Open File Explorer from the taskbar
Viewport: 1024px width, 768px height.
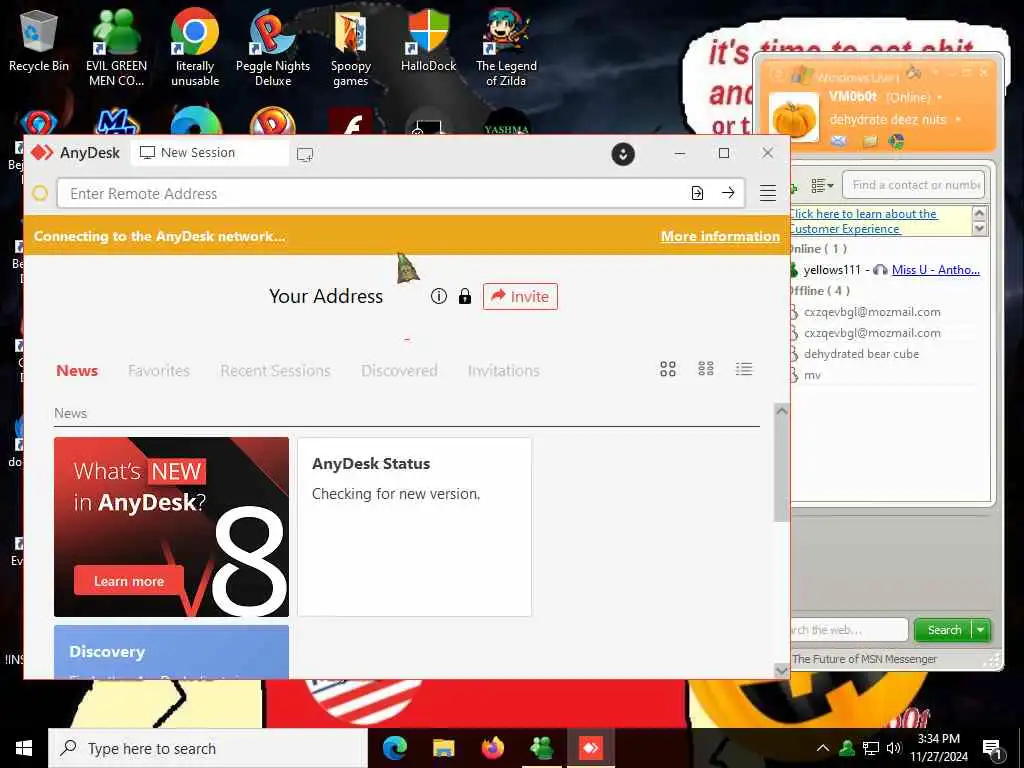[443, 748]
